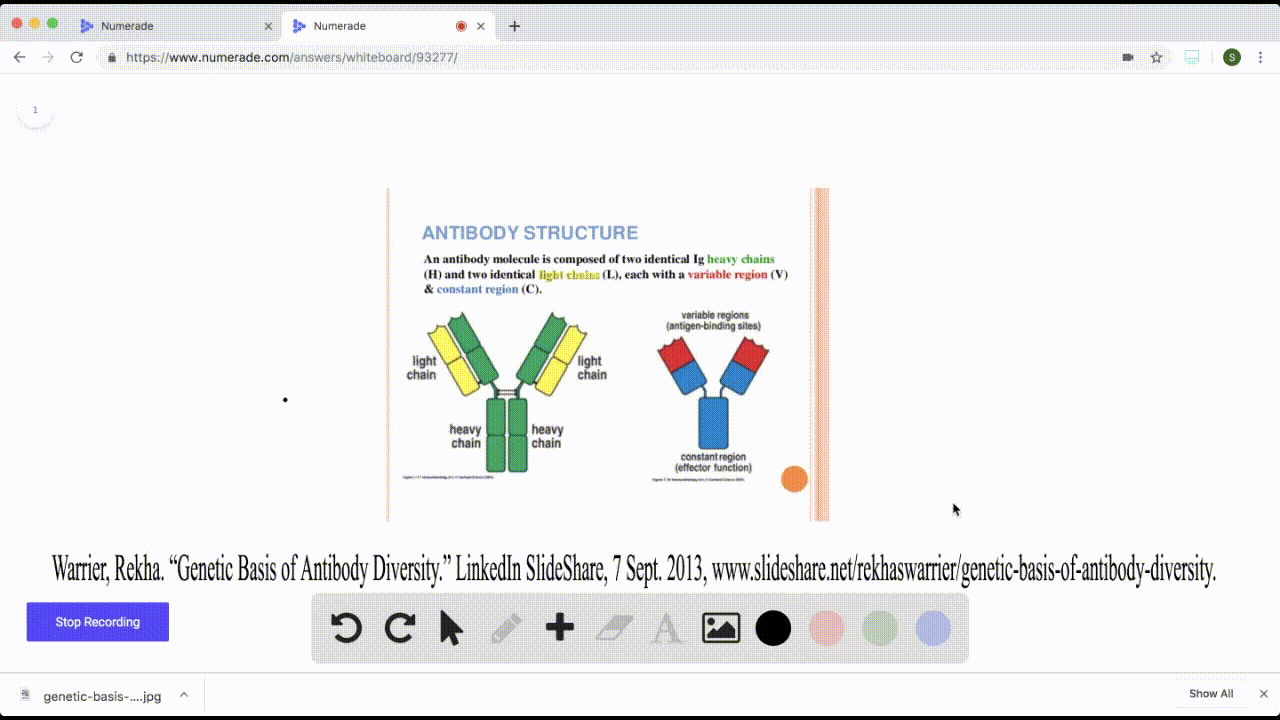Enable the screen cast icon near the profile avatar

pyautogui.click(x=1191, y=57)
